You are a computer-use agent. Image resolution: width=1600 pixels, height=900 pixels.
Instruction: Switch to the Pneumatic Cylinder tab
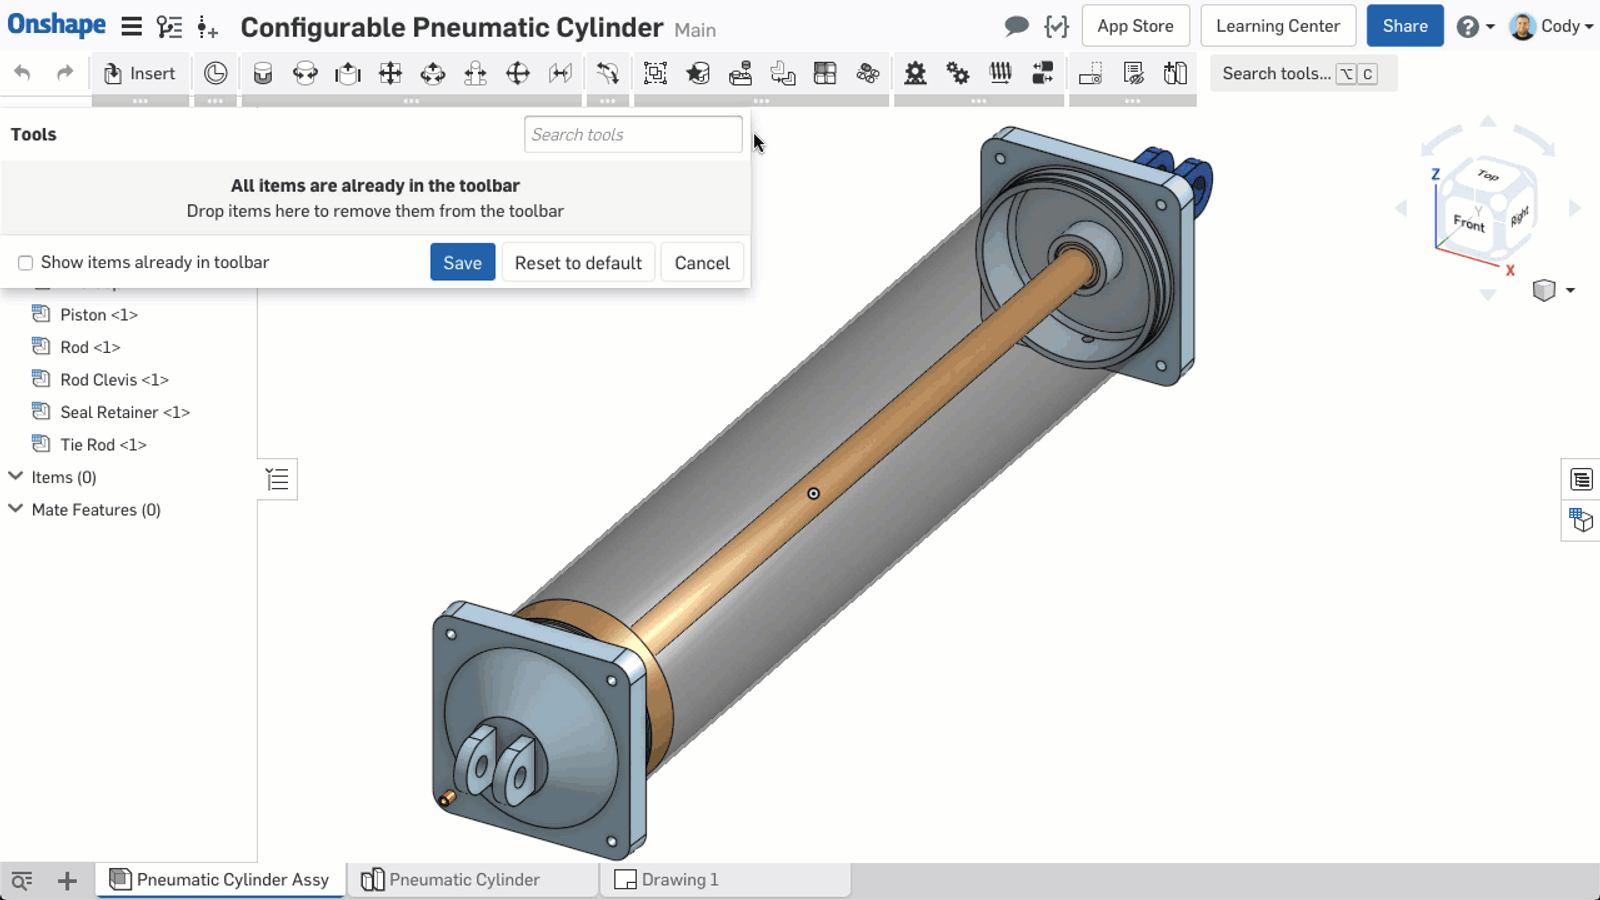[464, 879]
